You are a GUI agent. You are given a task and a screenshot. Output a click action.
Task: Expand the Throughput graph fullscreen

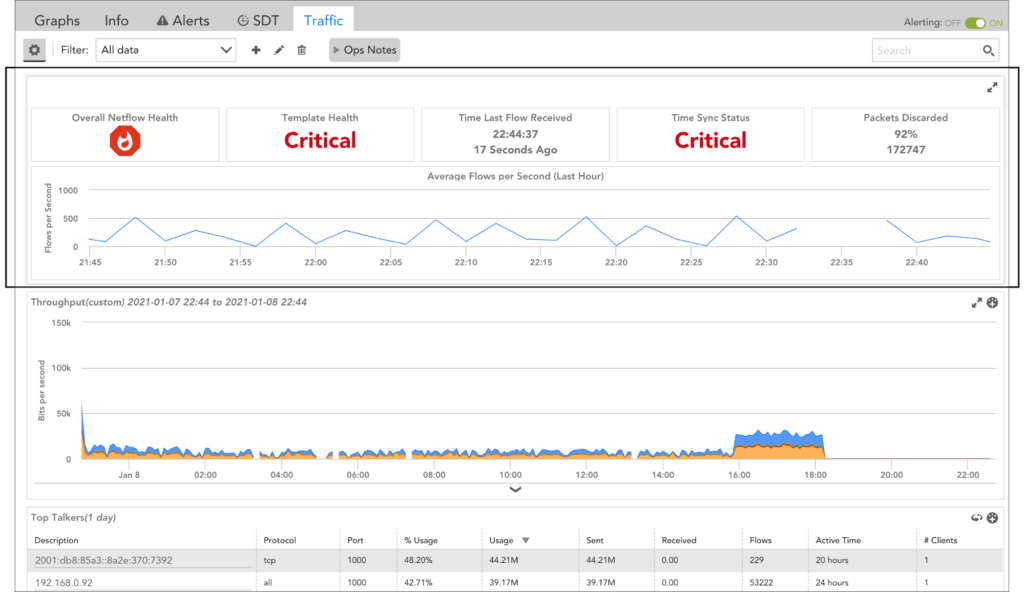coord(976,303)
